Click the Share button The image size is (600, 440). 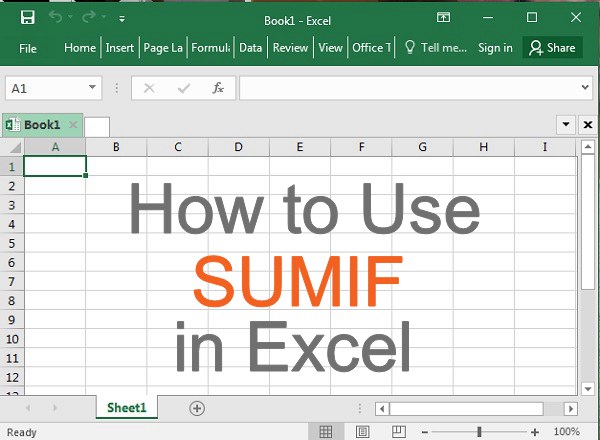coord(552,48)
